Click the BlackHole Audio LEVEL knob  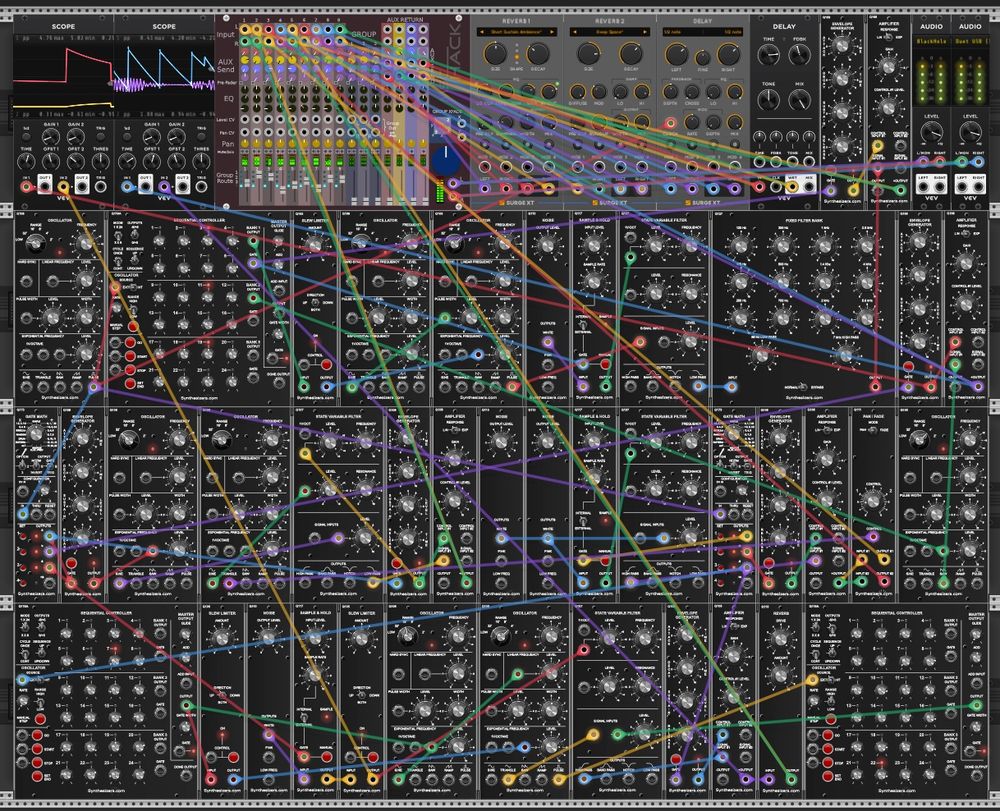point(932,132)
